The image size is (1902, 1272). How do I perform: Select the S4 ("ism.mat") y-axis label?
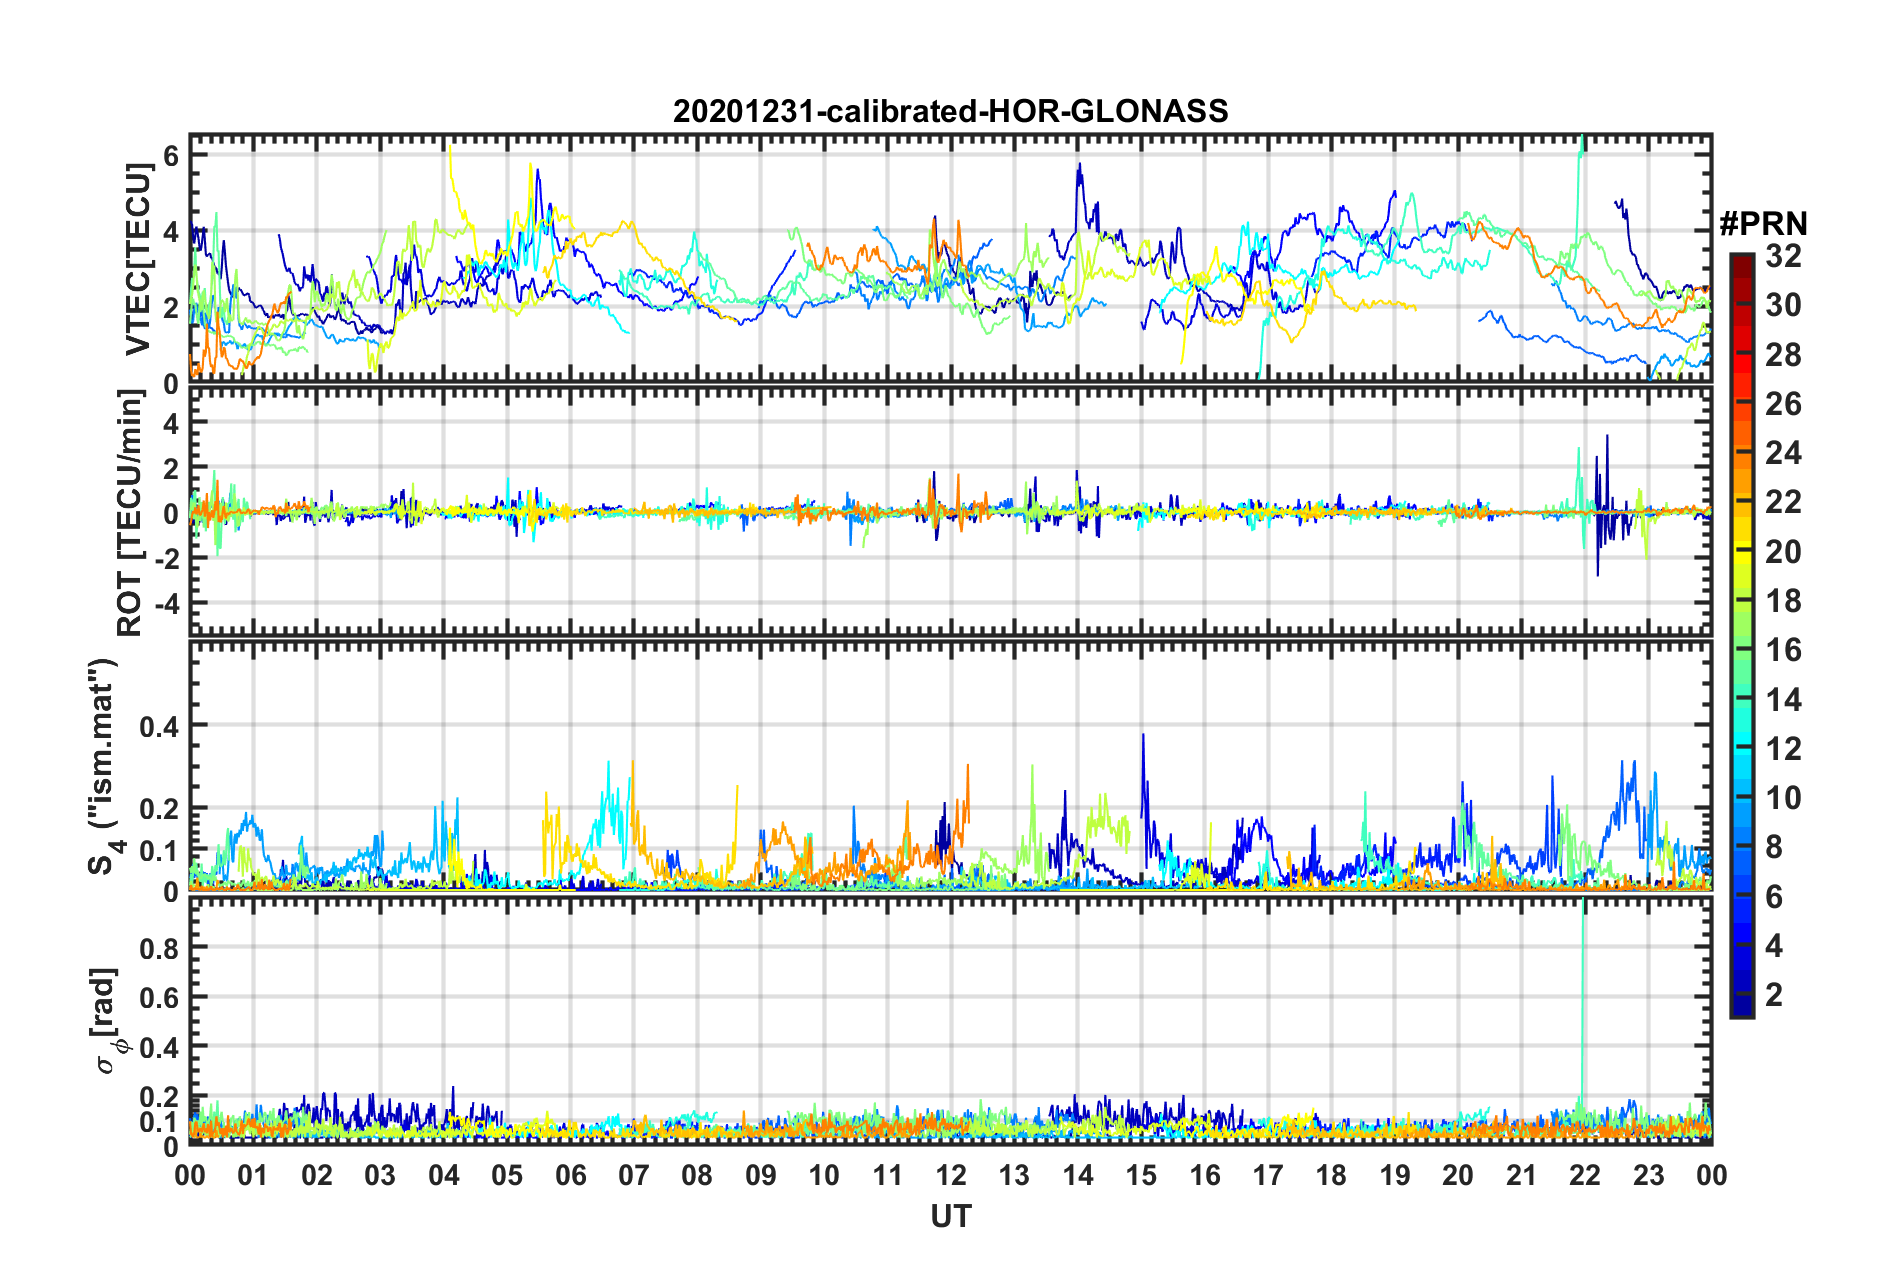coord(103,766)
